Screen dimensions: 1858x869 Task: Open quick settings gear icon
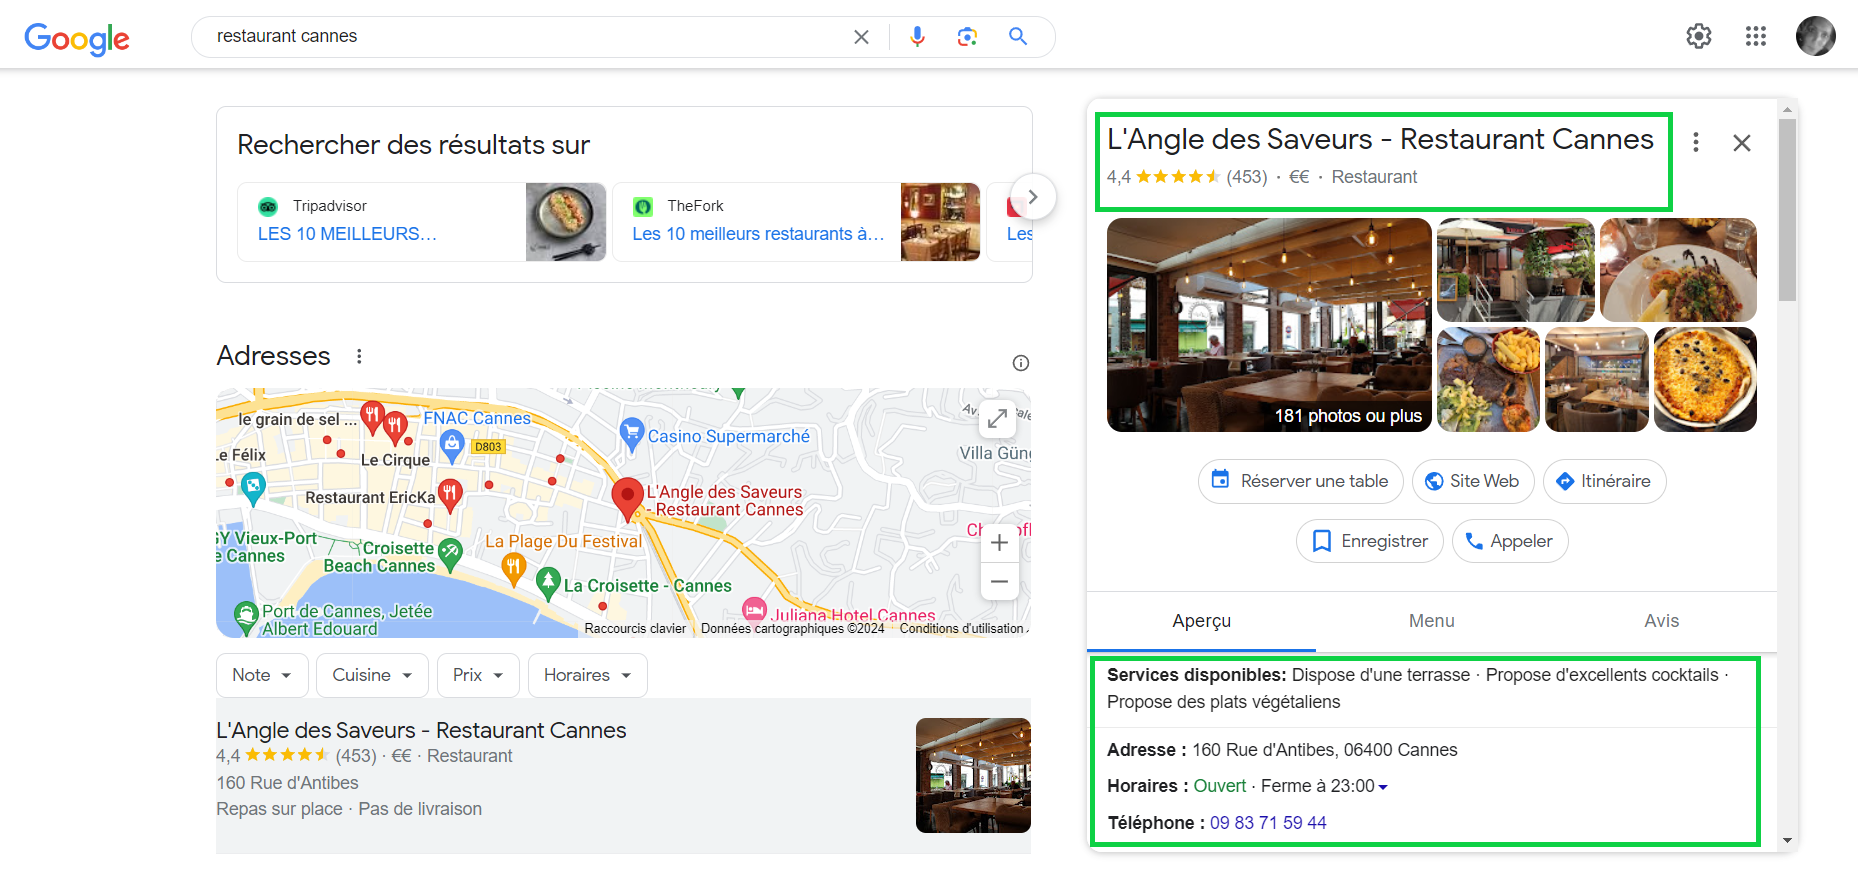[1699, 37]
